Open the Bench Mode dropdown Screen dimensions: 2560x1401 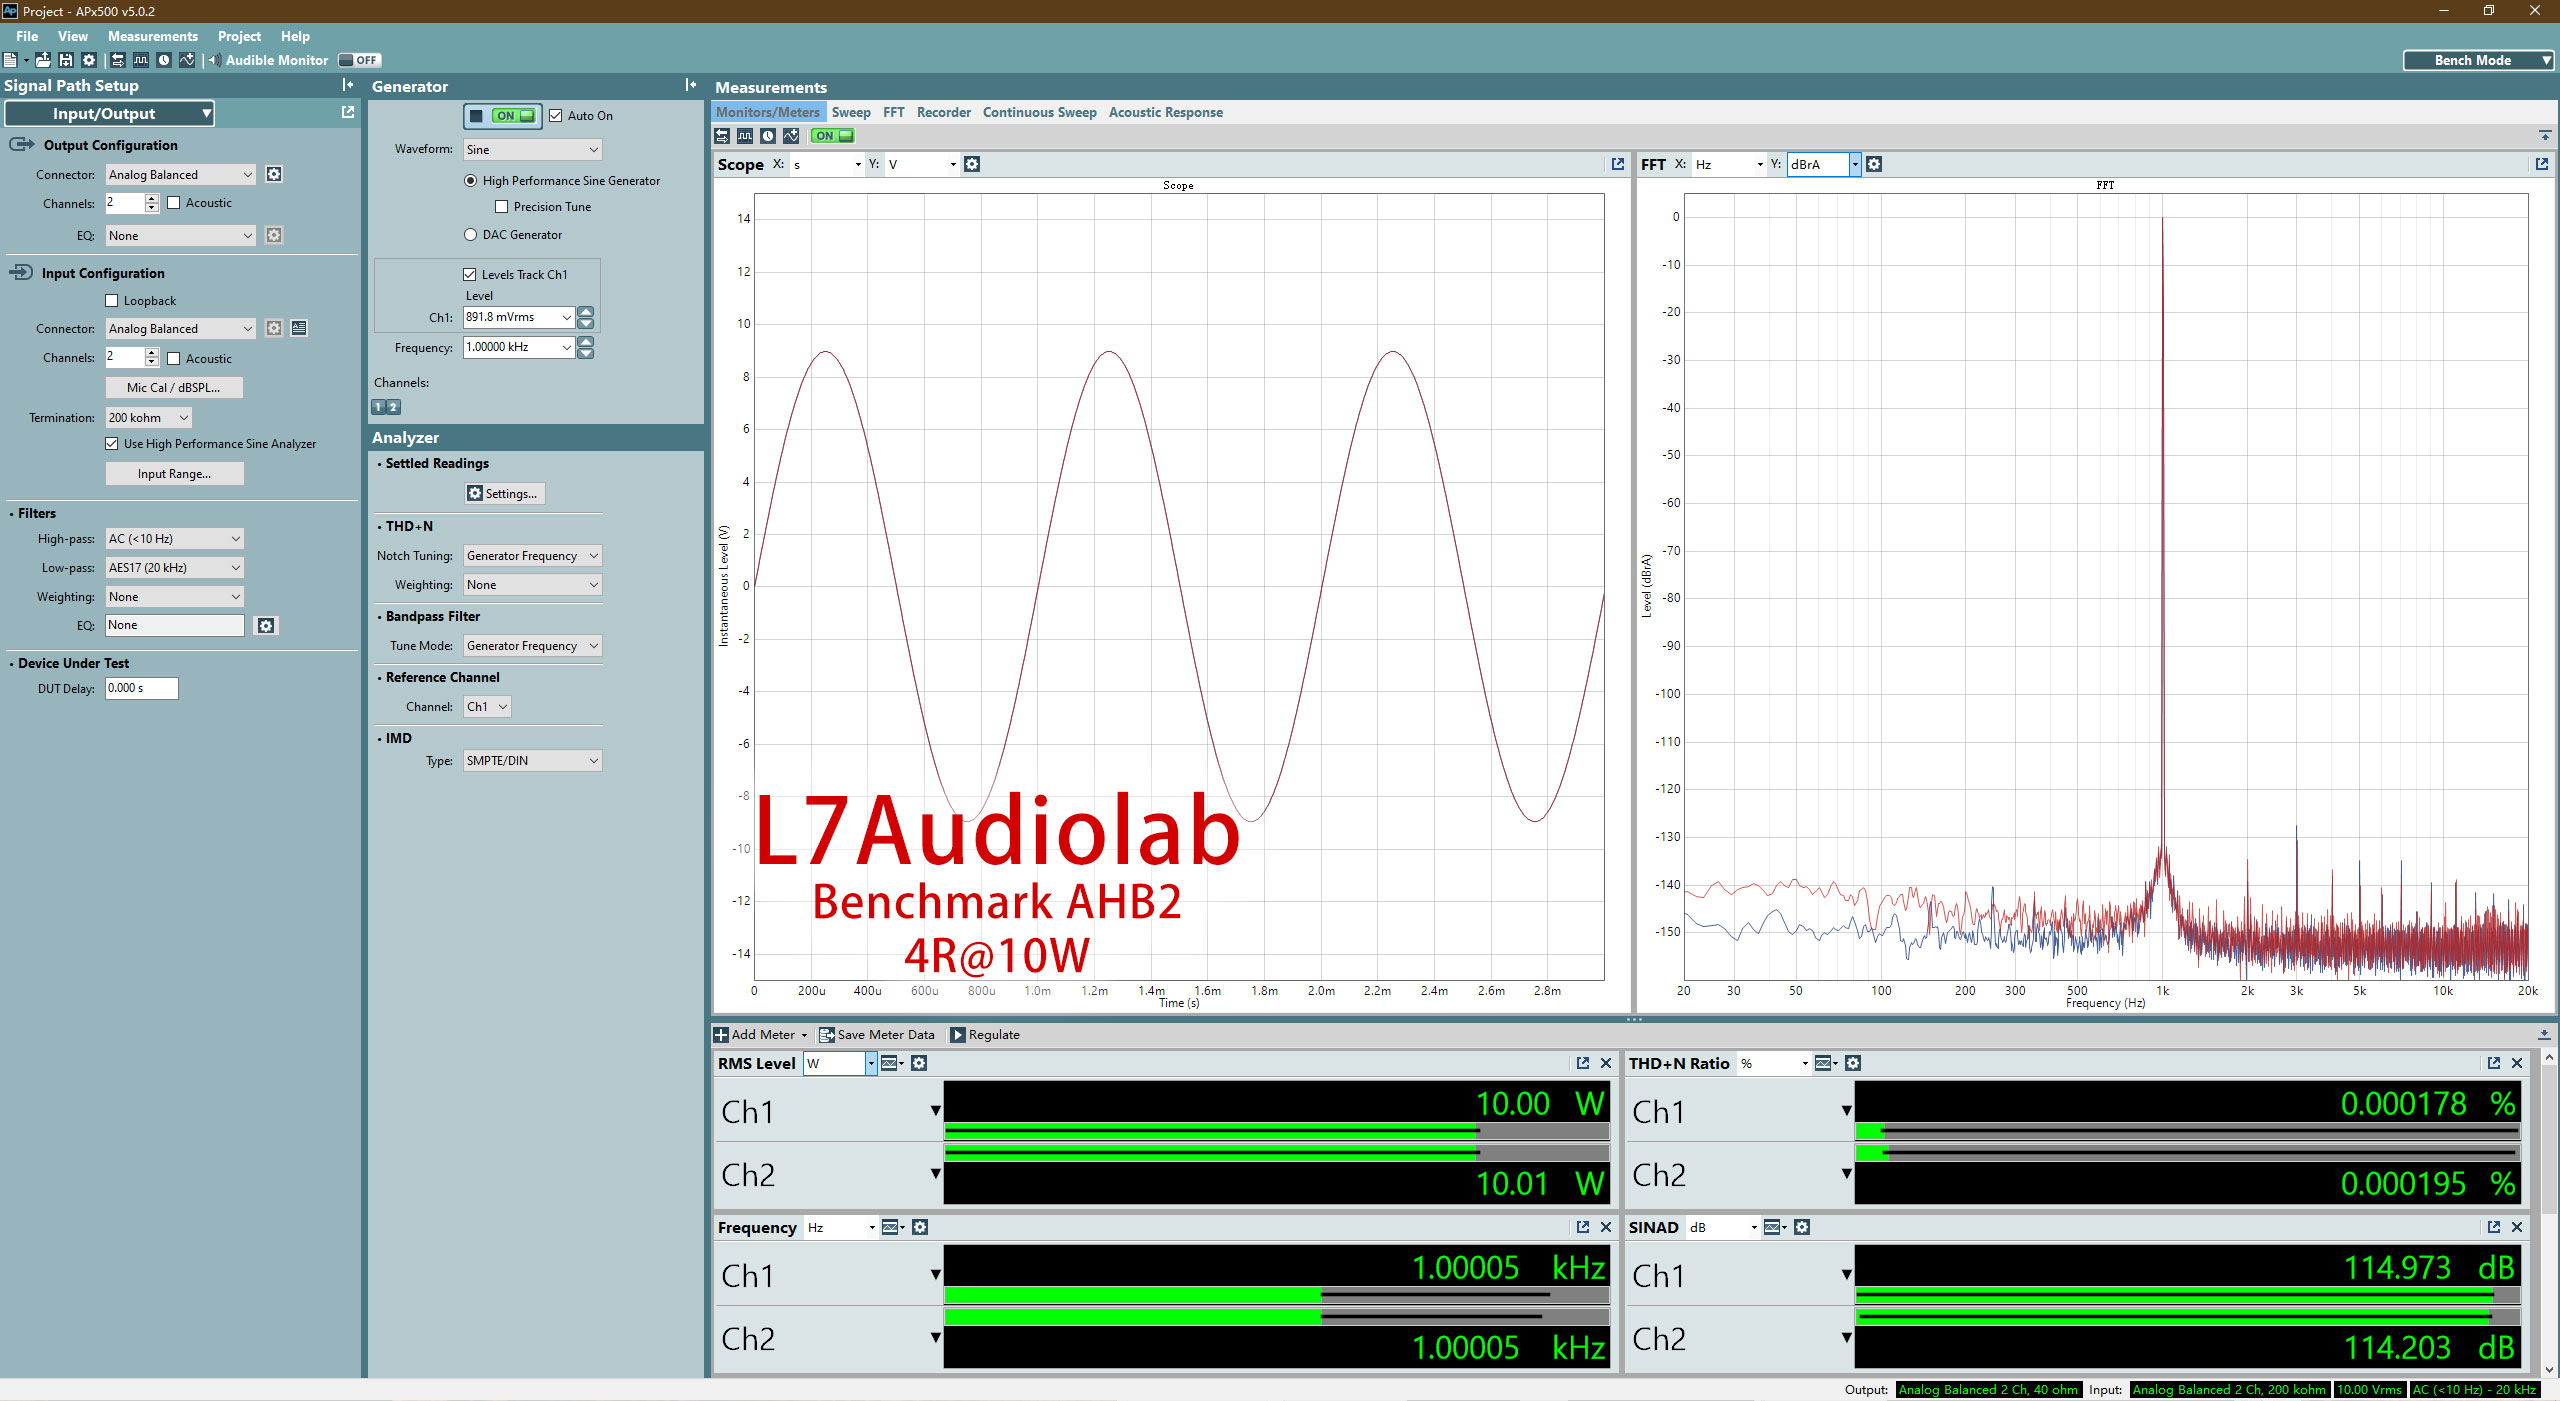(2479, 60)
